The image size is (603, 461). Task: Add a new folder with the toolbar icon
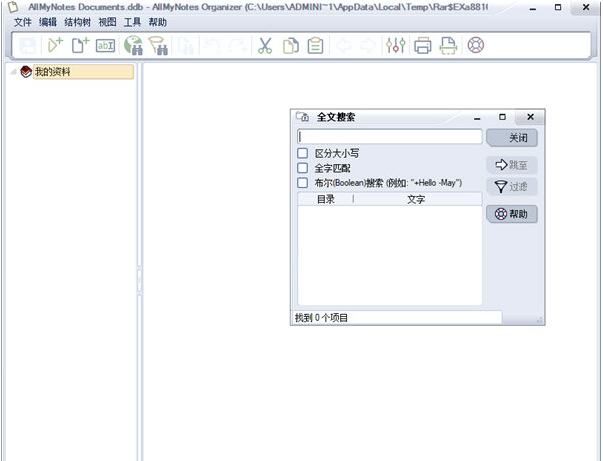pyautogui.click(x=55, y=45)
